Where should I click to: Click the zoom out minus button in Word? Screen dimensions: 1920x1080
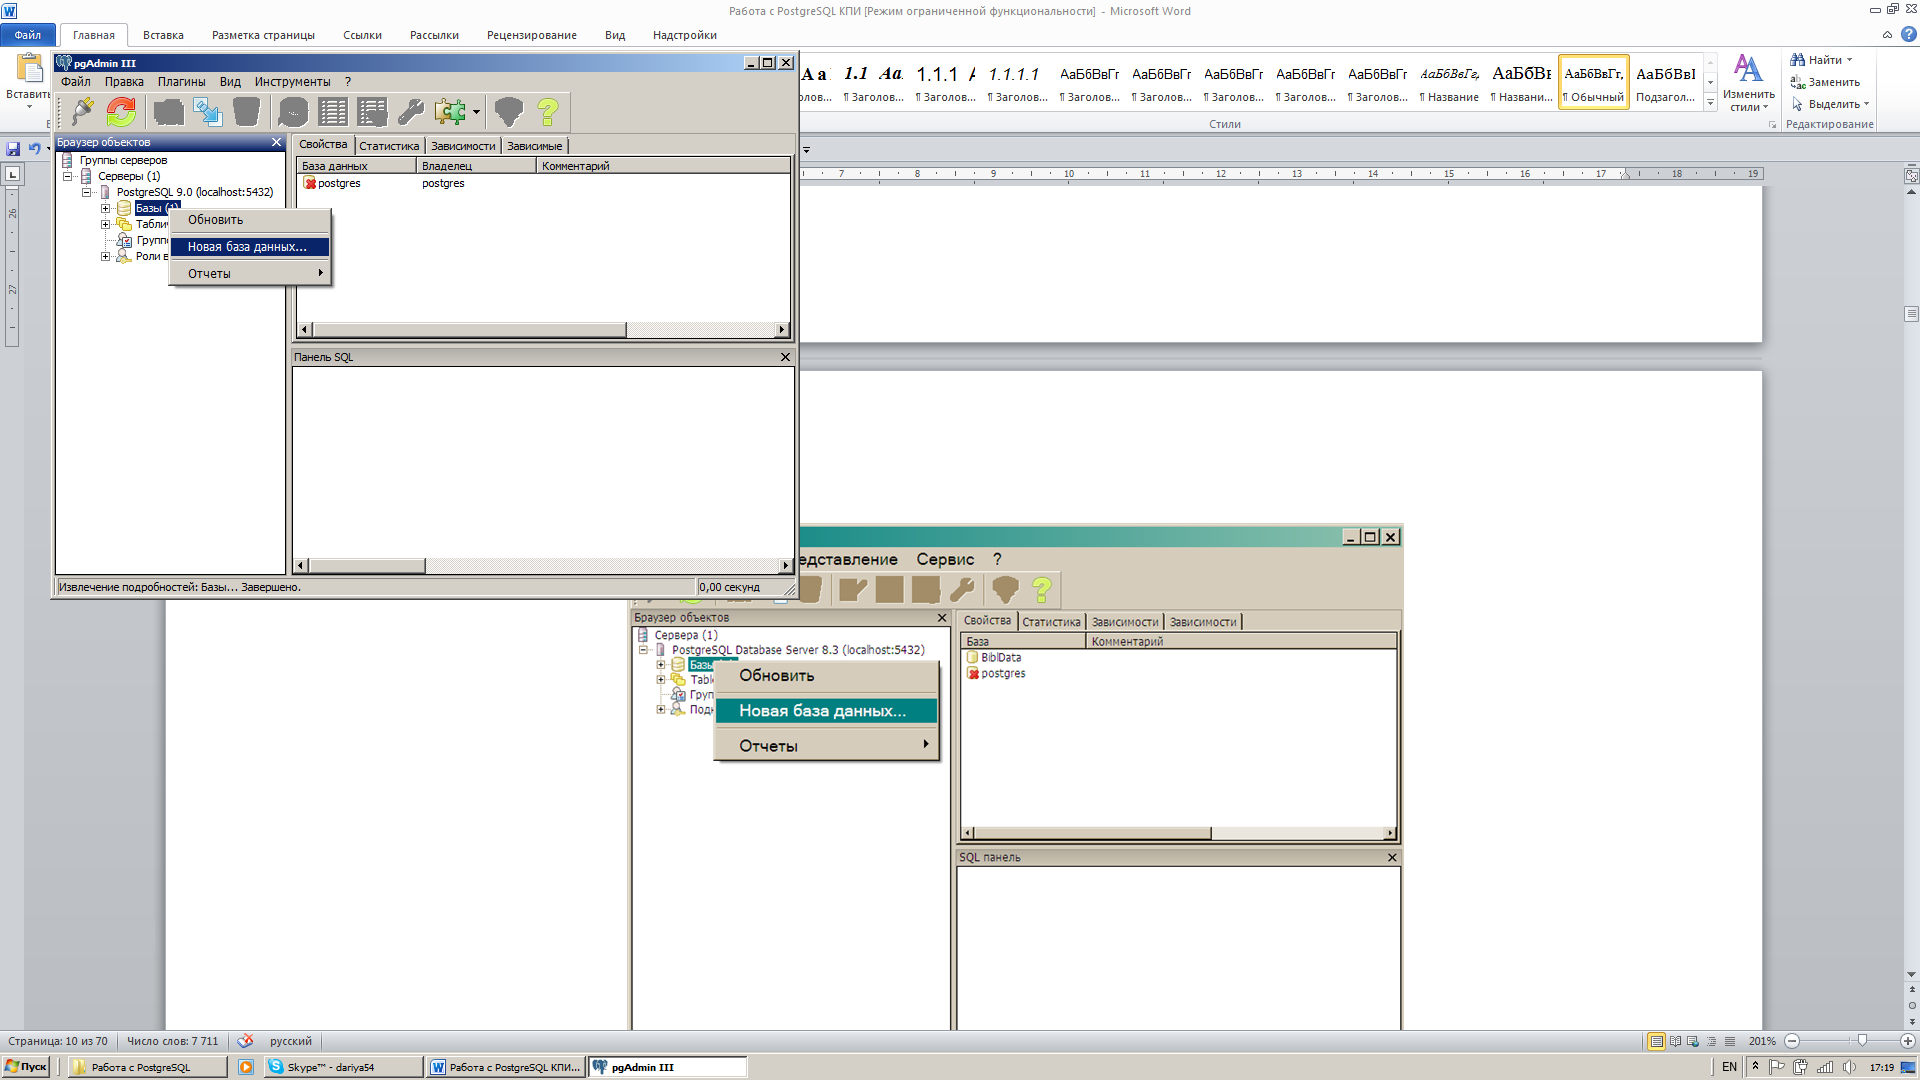coord(1792,1041)
